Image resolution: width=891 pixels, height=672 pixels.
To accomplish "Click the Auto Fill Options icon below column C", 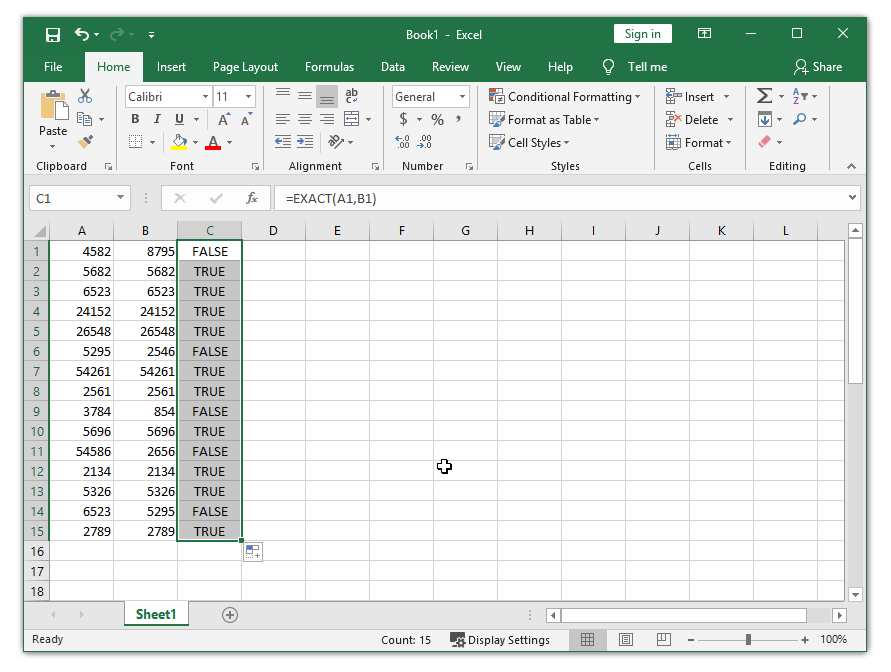I will click(252, 552).
